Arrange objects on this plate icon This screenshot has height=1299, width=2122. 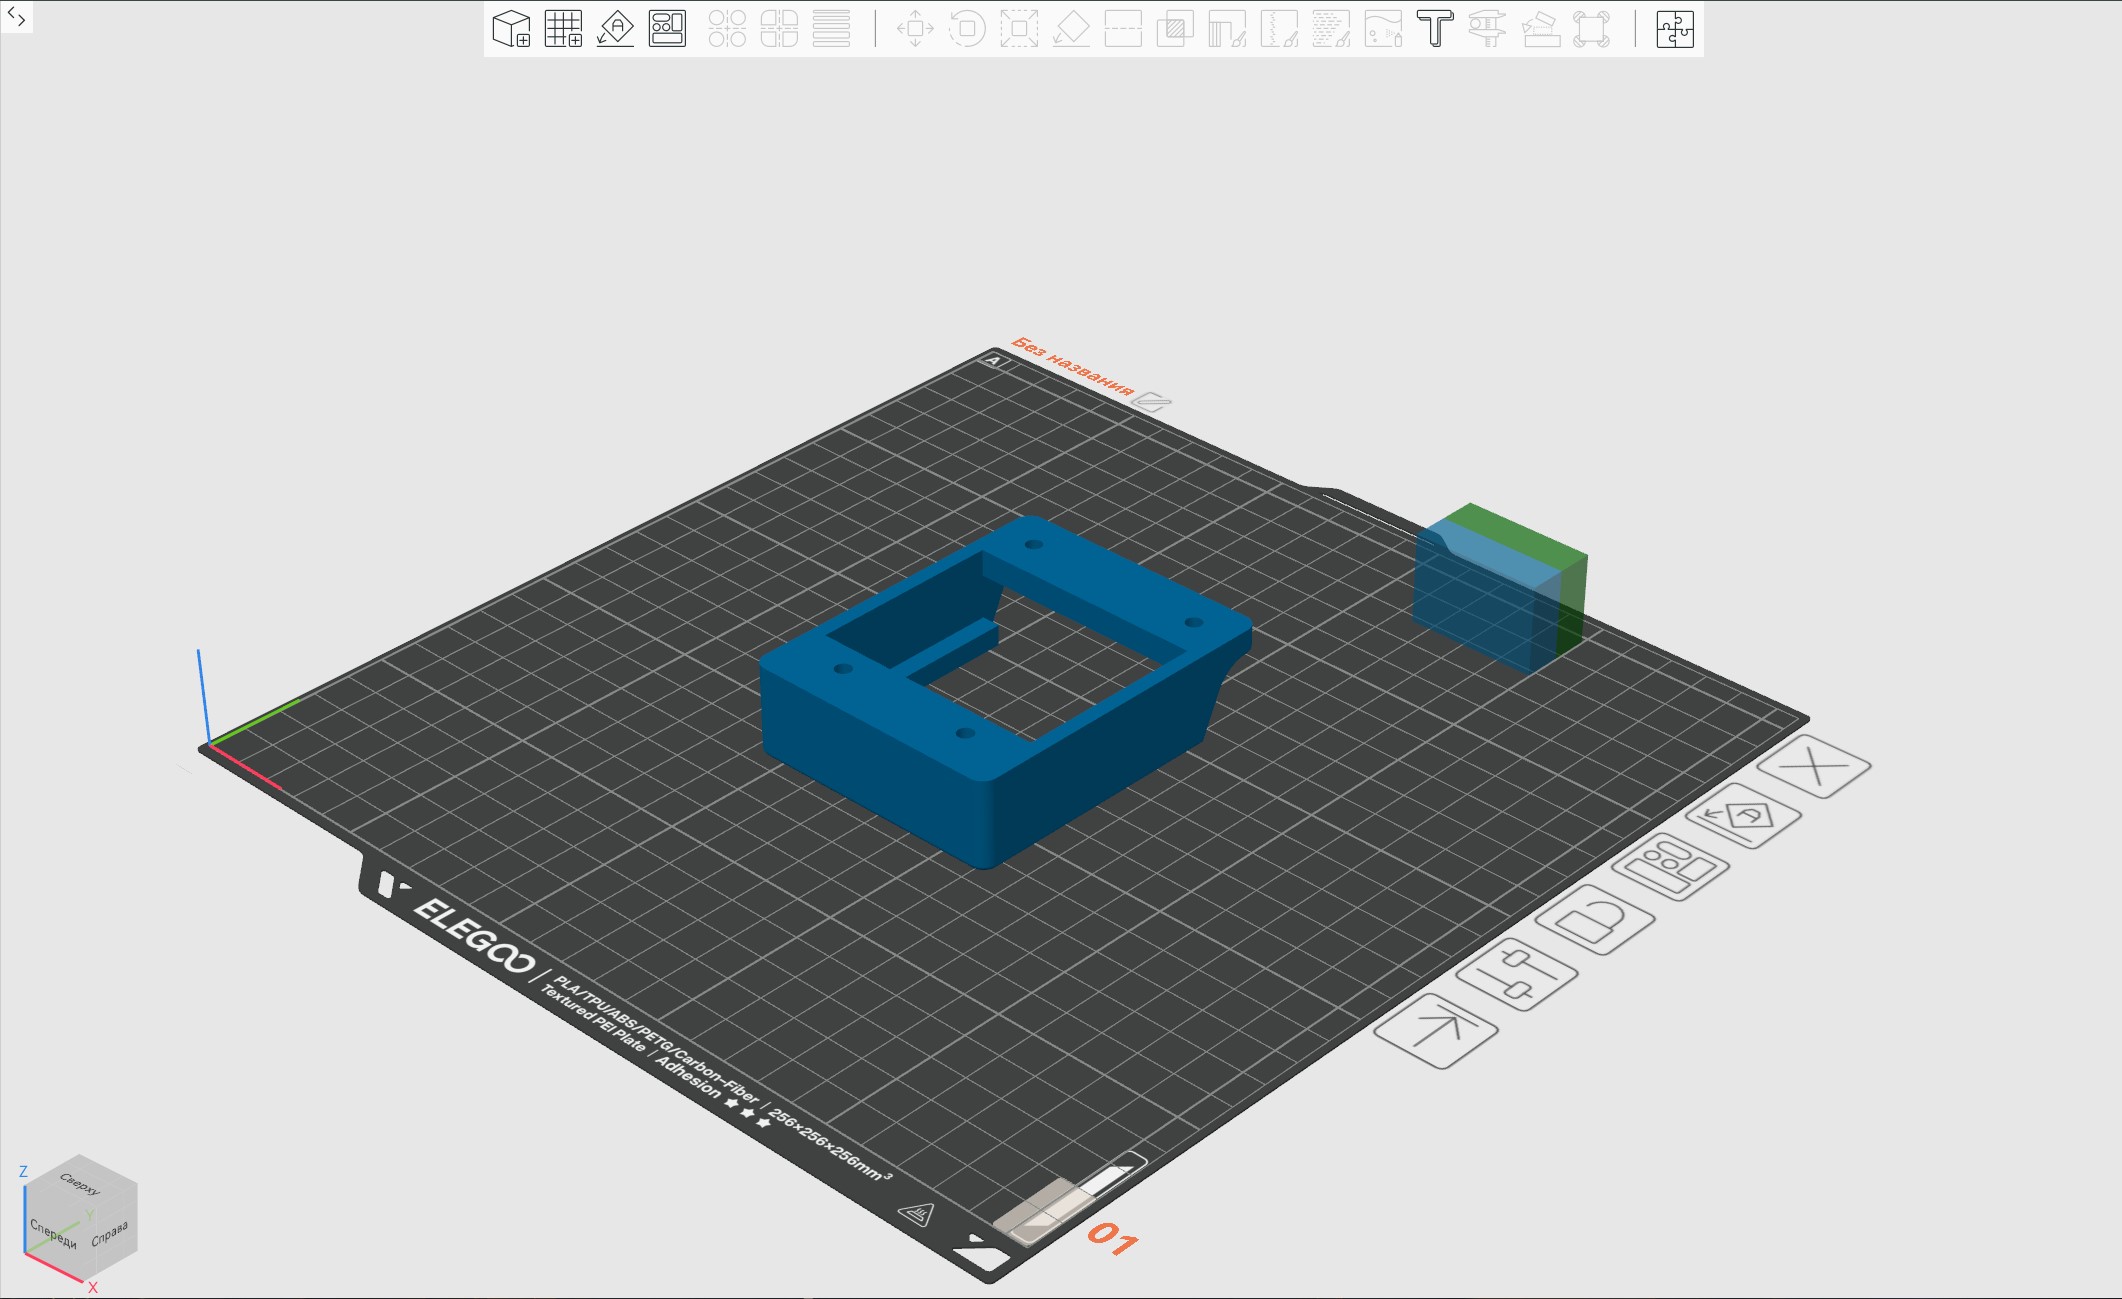(x=1670, y=866)
